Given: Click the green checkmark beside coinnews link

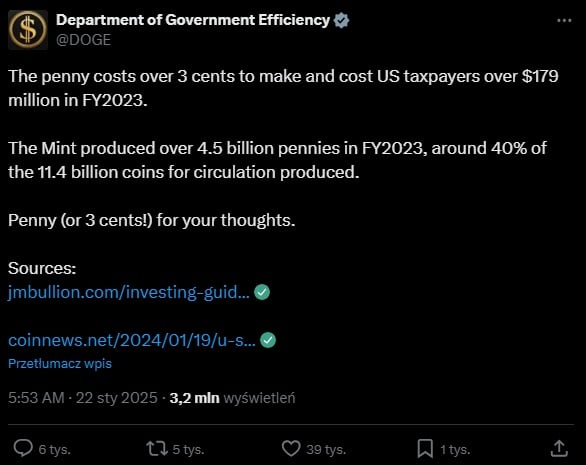Looking at the screenshot, I should point(268,340).
